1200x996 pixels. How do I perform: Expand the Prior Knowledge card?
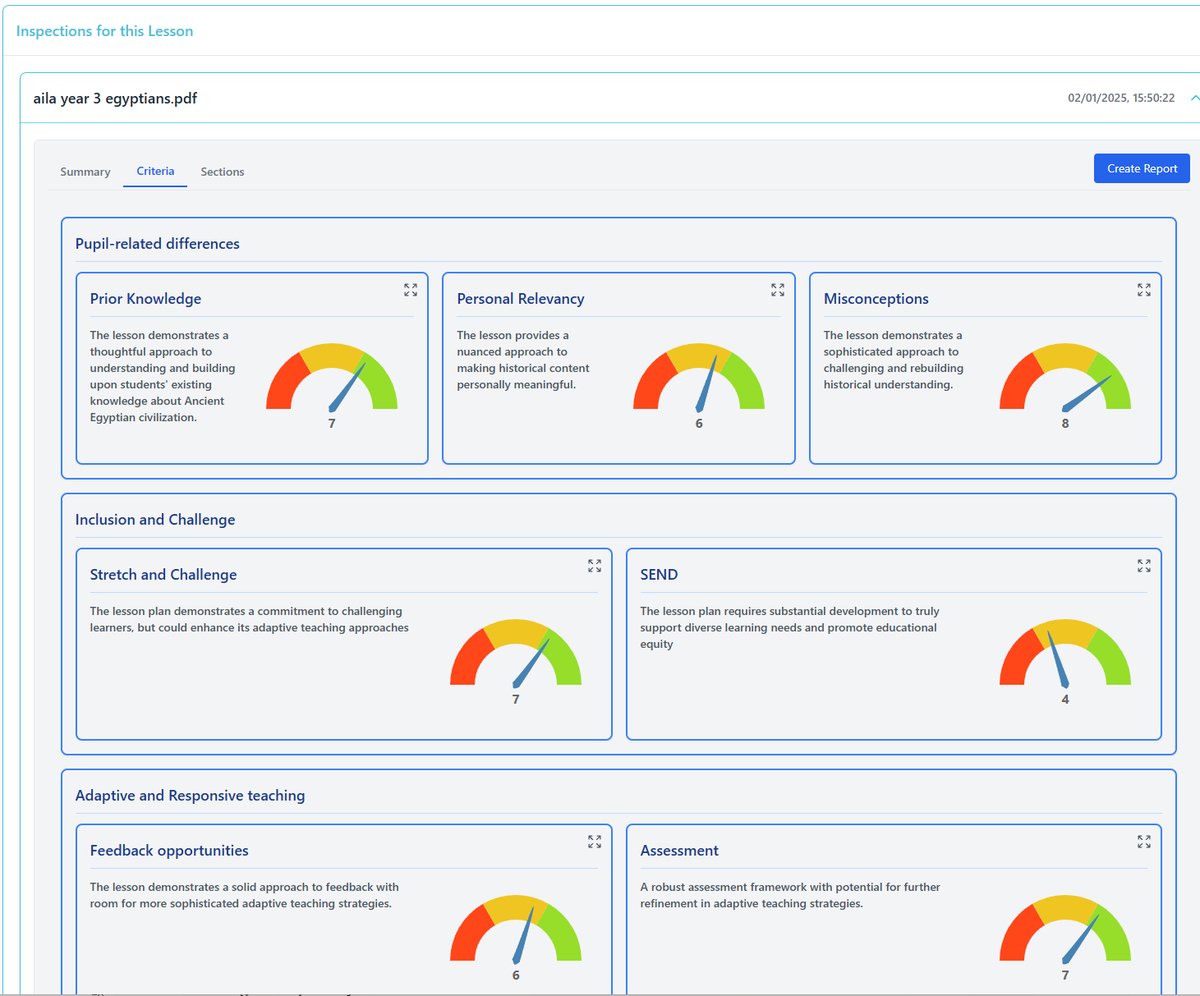[411, 290]
